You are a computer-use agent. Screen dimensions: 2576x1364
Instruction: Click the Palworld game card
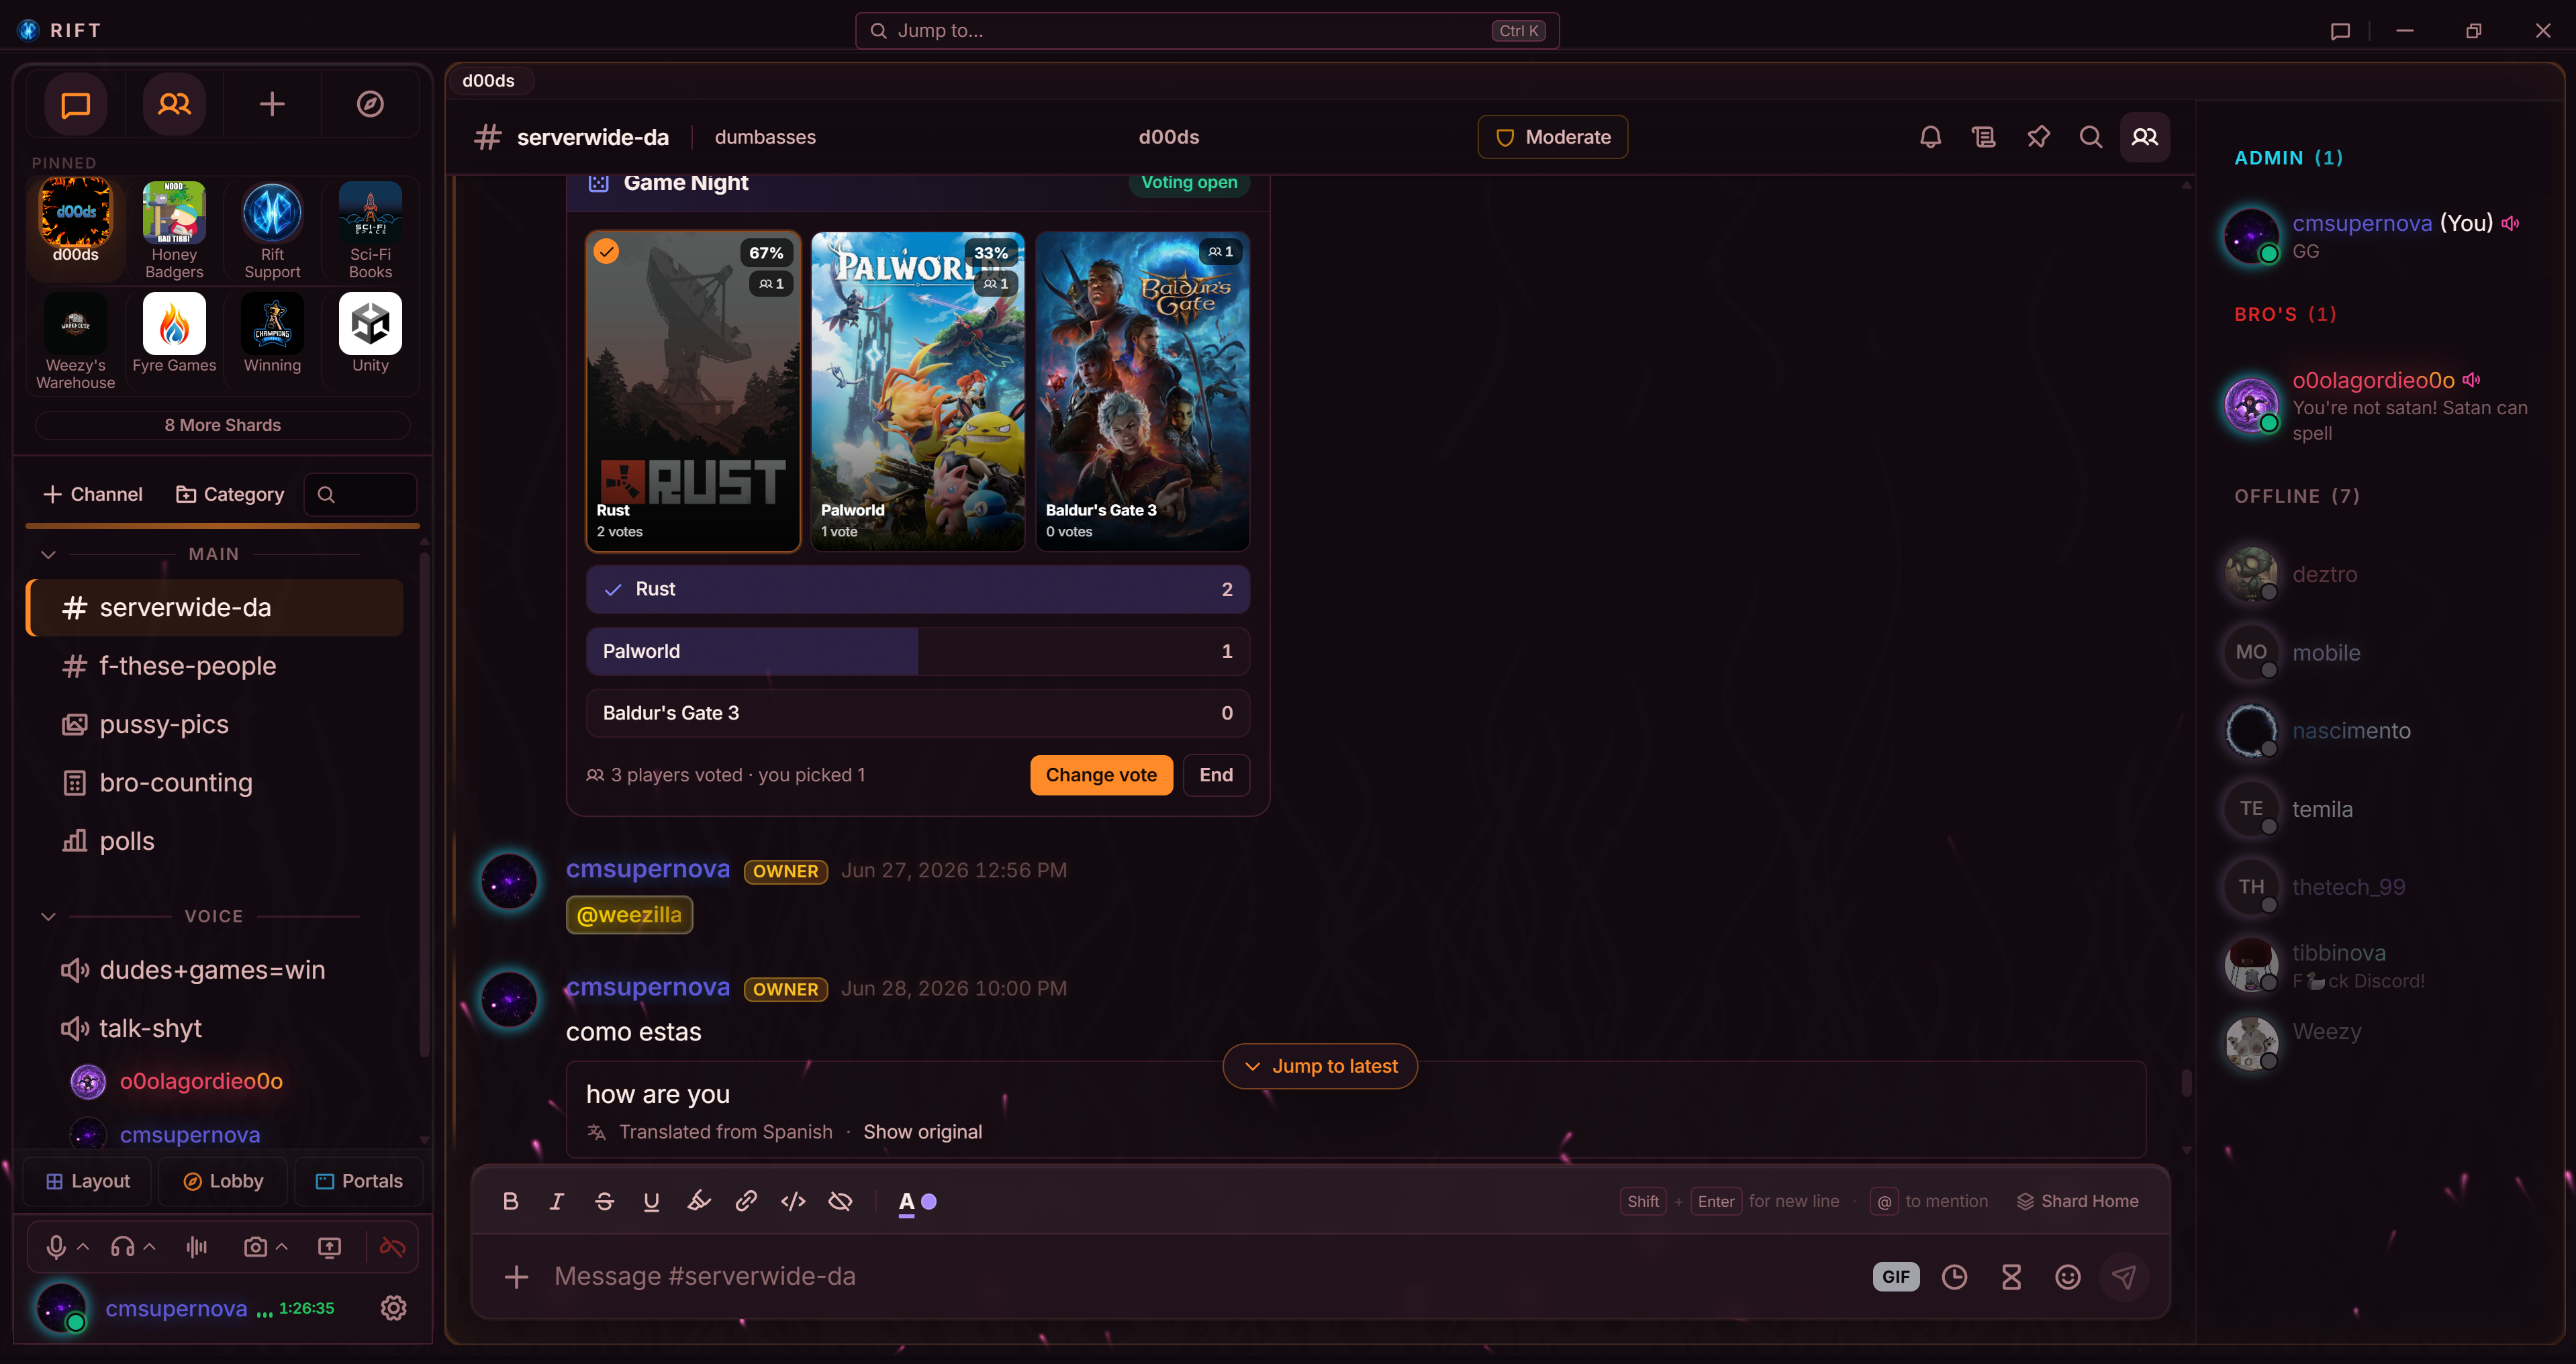(x=917, y=391)
